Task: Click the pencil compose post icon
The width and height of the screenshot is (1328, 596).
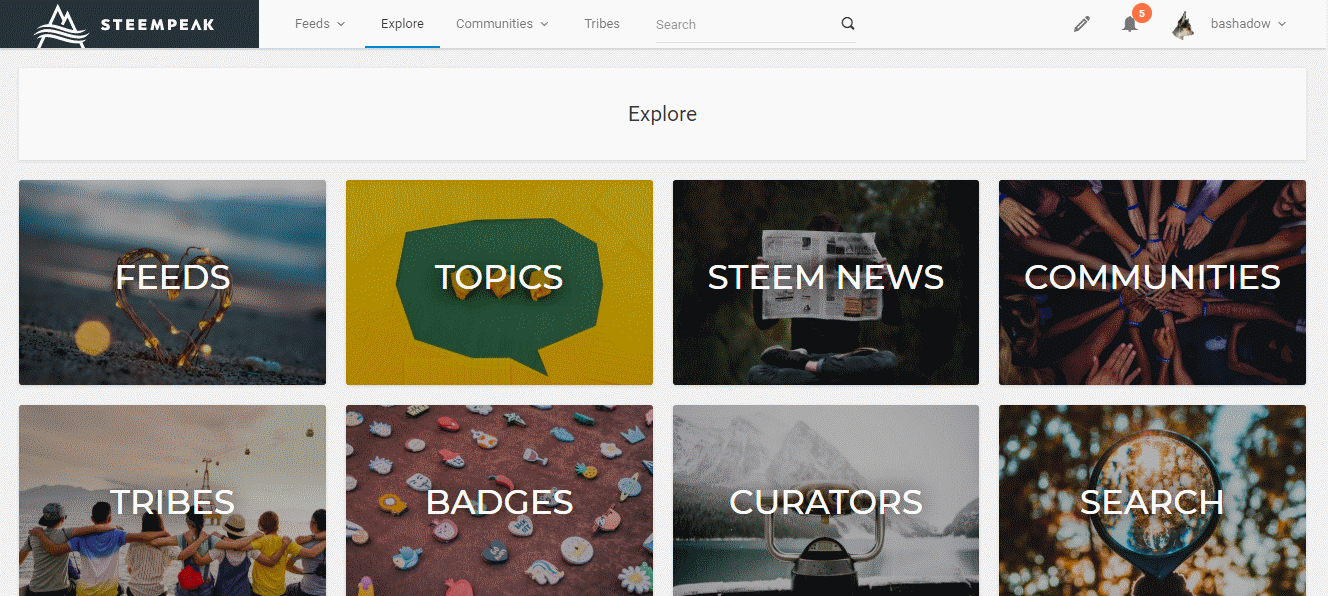Action: [x=1081, y=24]
